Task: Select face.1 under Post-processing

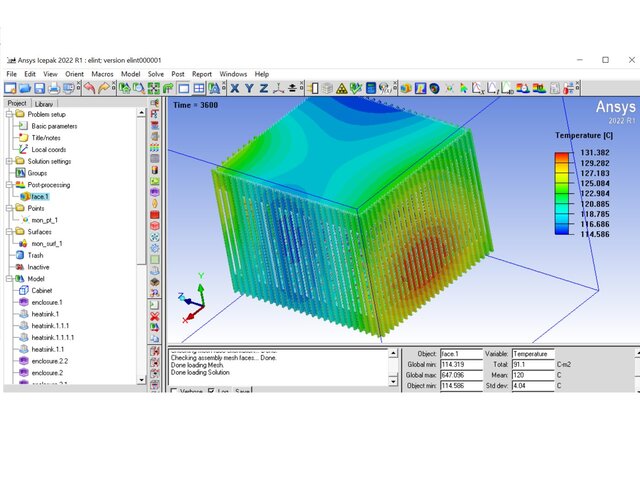Action: click(x=40, y=197)
